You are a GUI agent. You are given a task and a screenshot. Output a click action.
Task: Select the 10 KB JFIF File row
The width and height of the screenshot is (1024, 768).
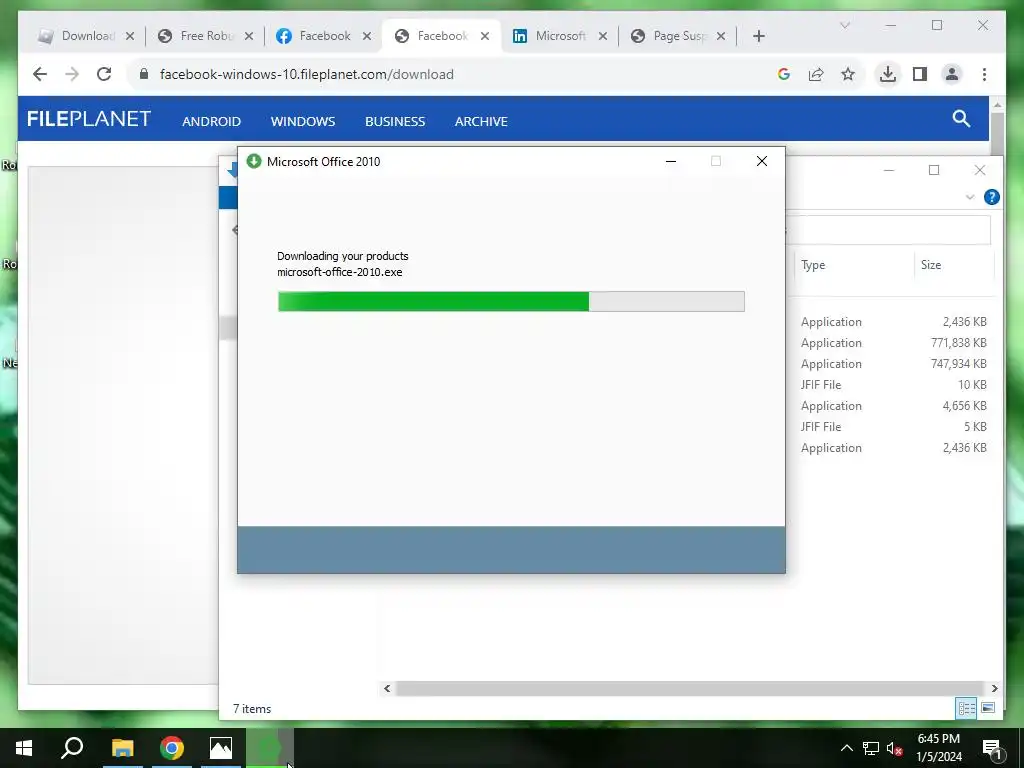893,385
